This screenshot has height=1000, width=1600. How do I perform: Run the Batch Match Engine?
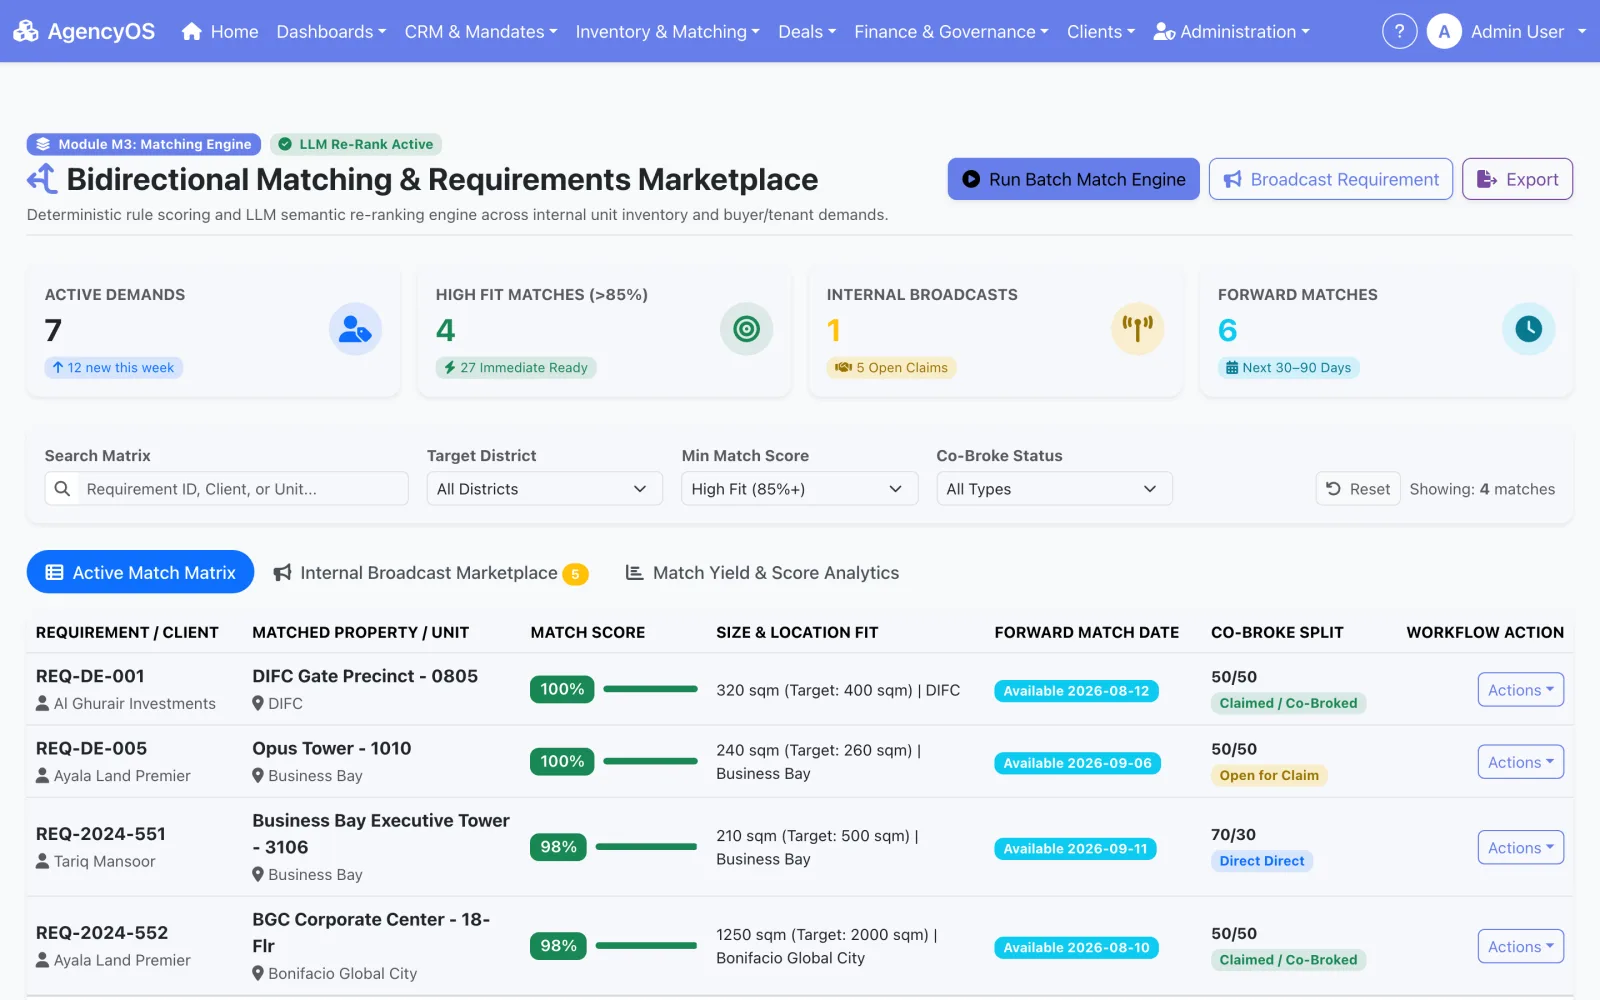(x=1073, y=179)
